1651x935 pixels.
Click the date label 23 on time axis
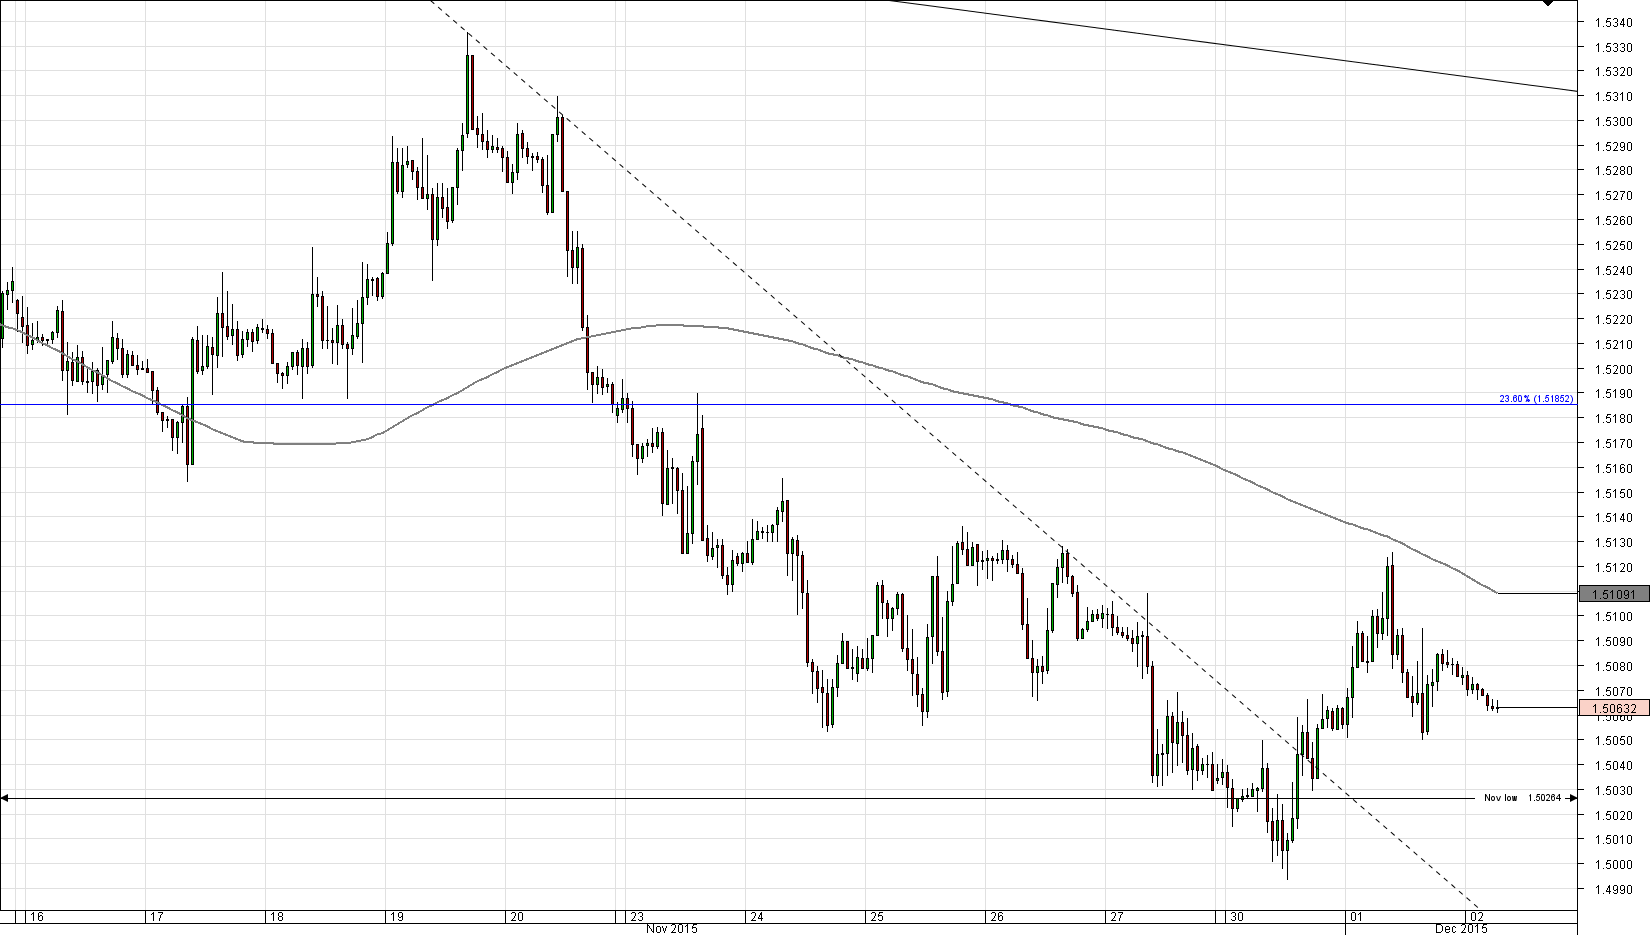coord(636,916)
